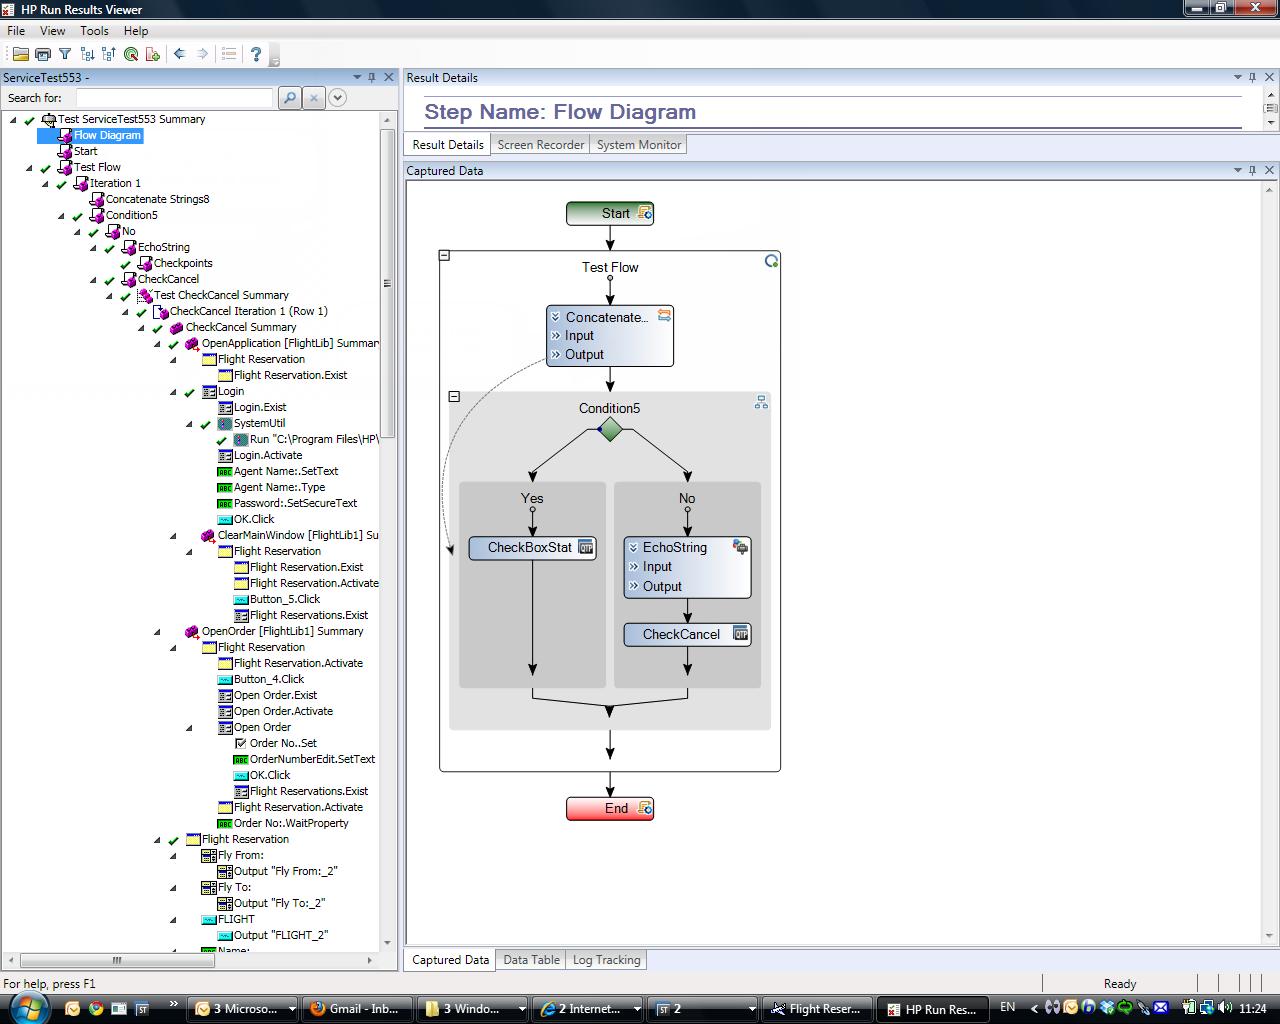Select the Test CheckCancel Summary tree item
The width and height of the screenshot is (1280, 1024).
221,295
